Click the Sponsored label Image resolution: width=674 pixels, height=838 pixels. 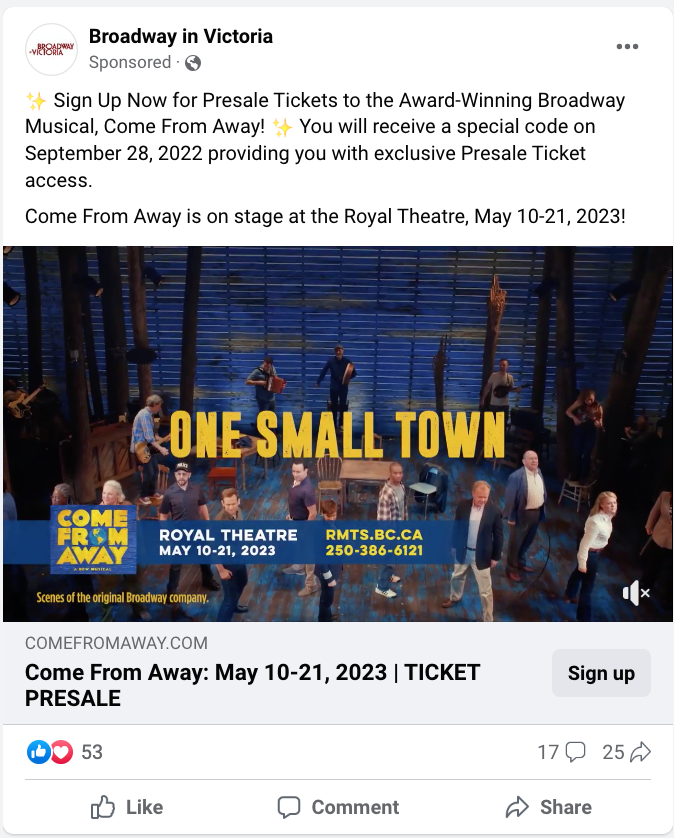(130, 62)
